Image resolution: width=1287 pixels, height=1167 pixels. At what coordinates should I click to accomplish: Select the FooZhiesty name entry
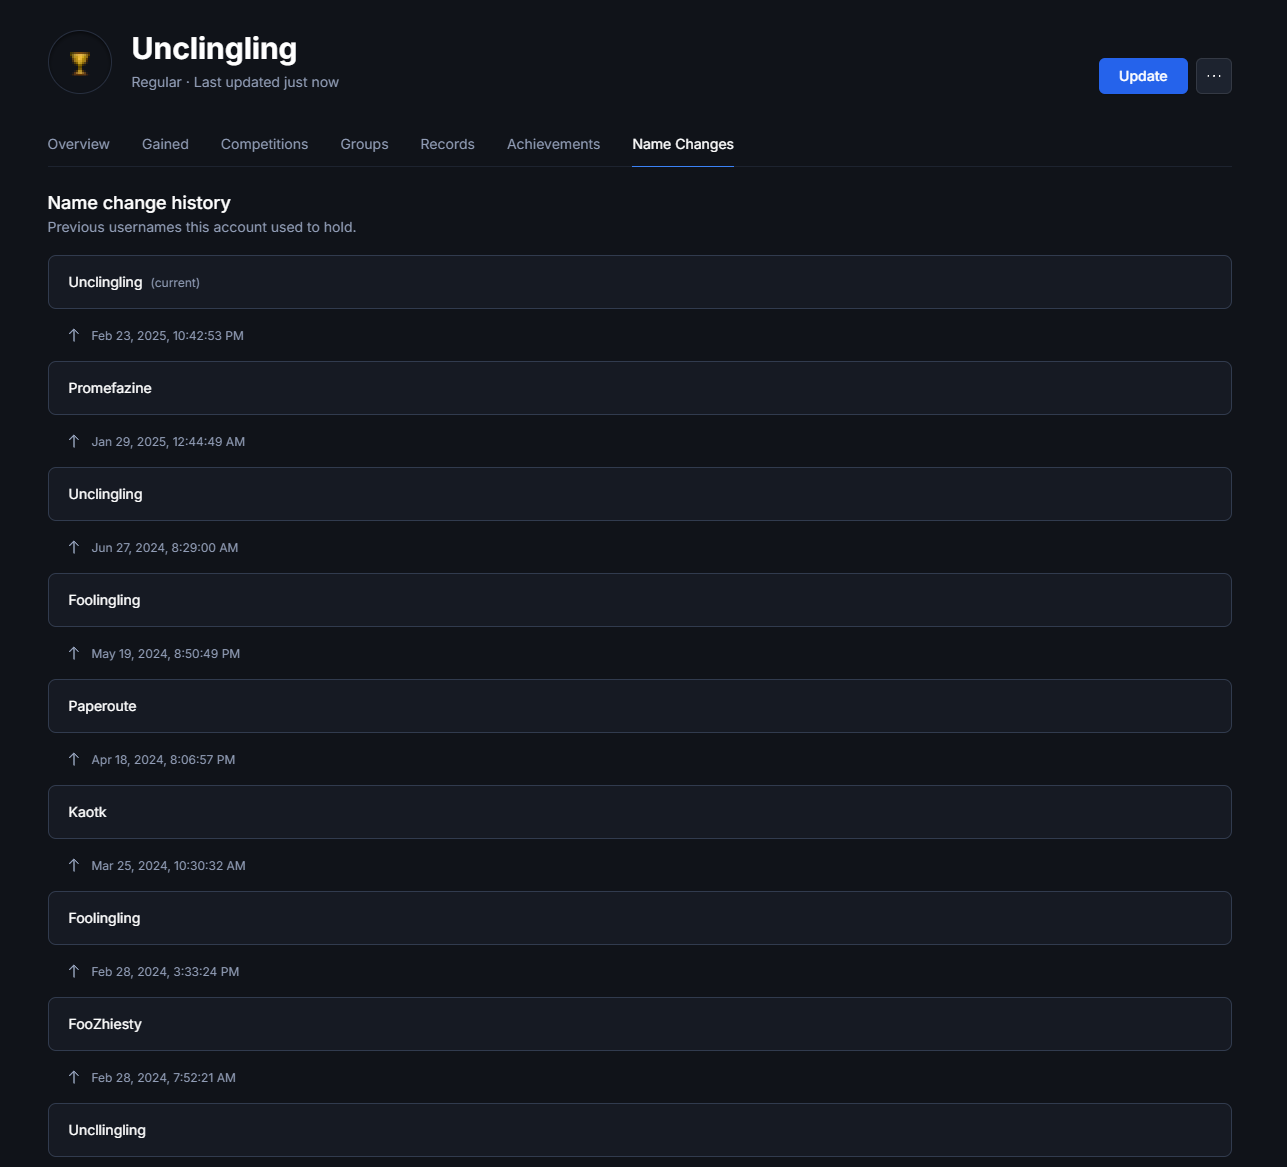point(640,1024)
